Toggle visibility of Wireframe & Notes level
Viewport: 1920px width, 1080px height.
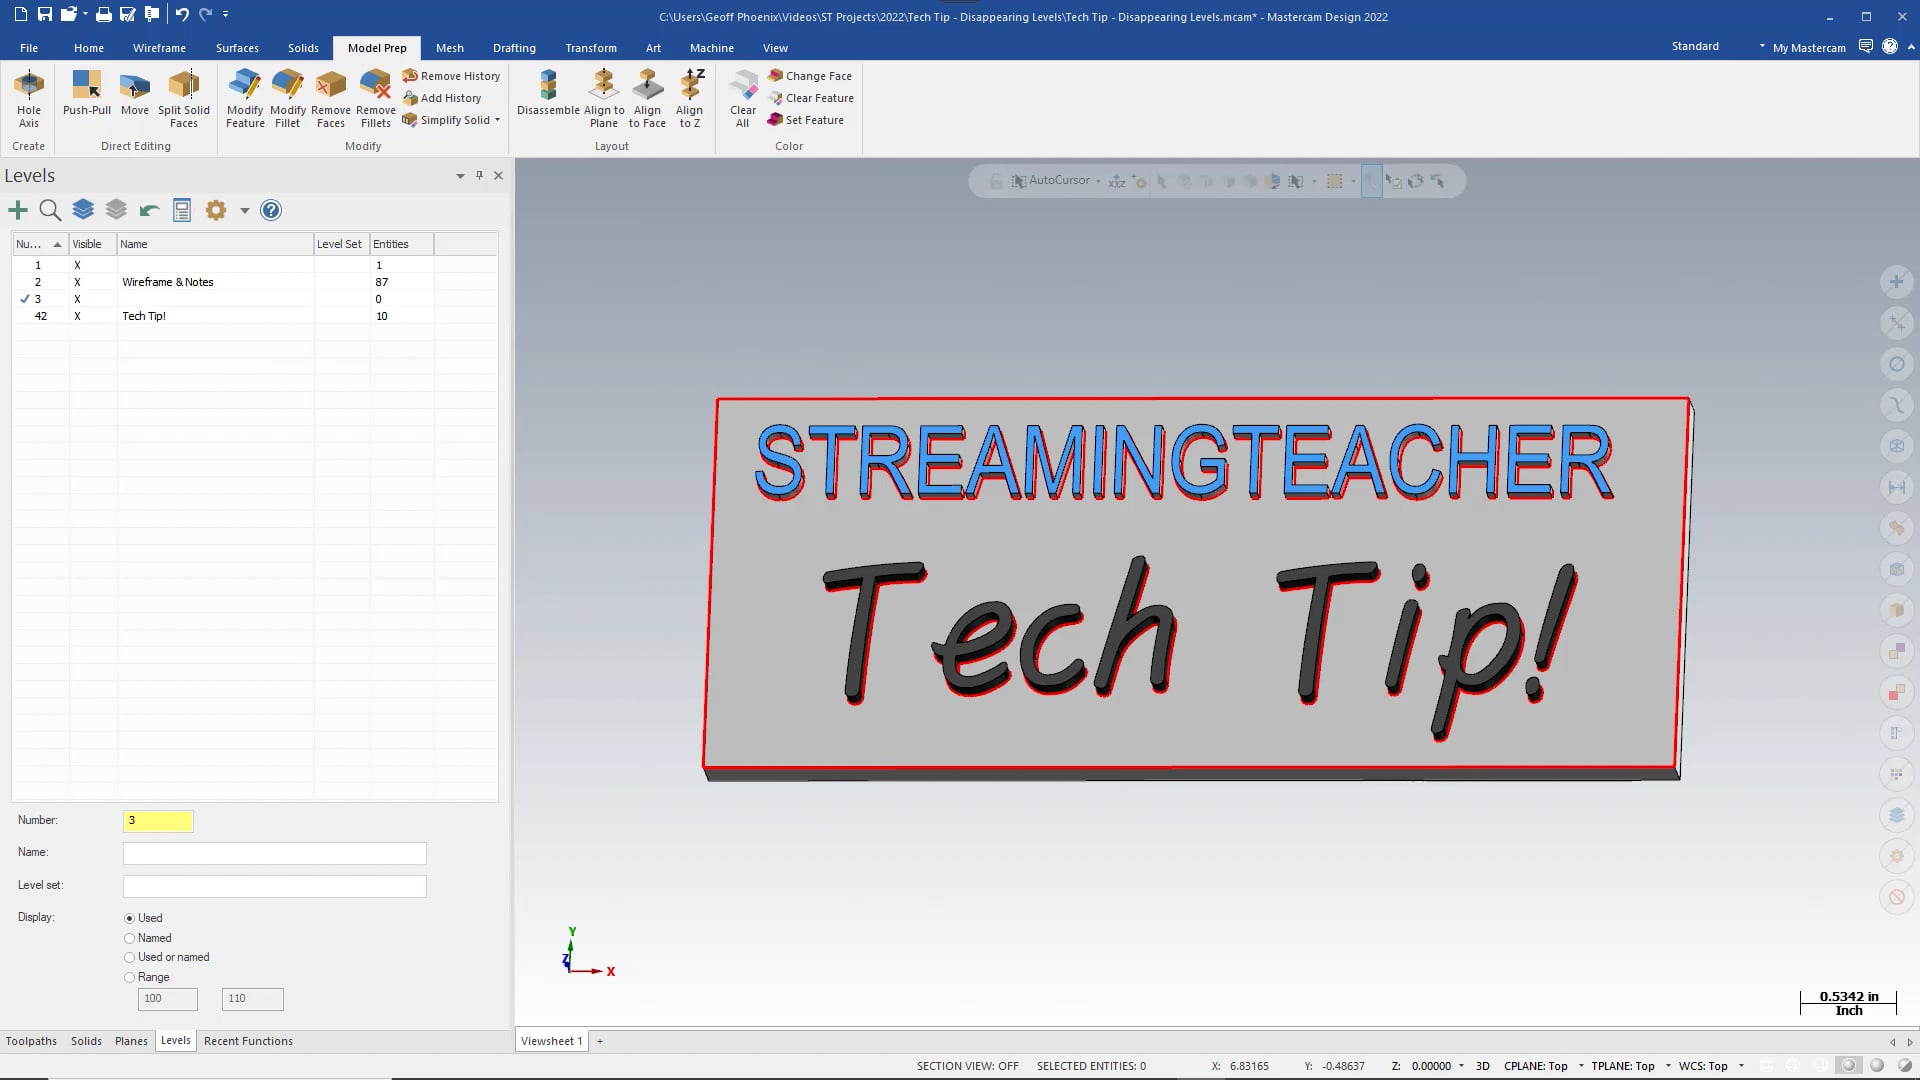click(x=77, y=282)
